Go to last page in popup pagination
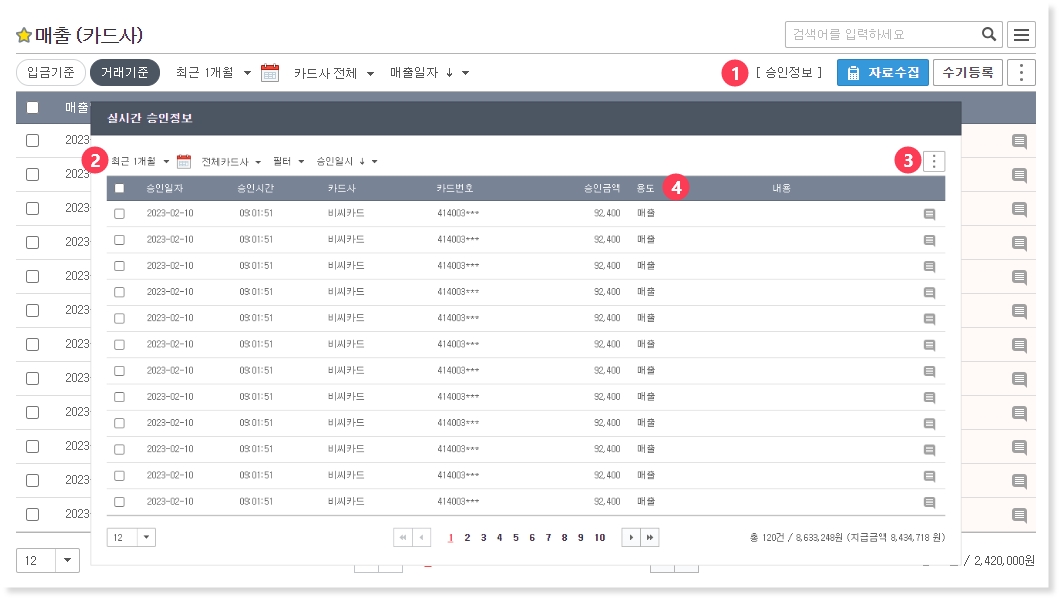Screen dimensions: 1061x600 pos(650,537)
